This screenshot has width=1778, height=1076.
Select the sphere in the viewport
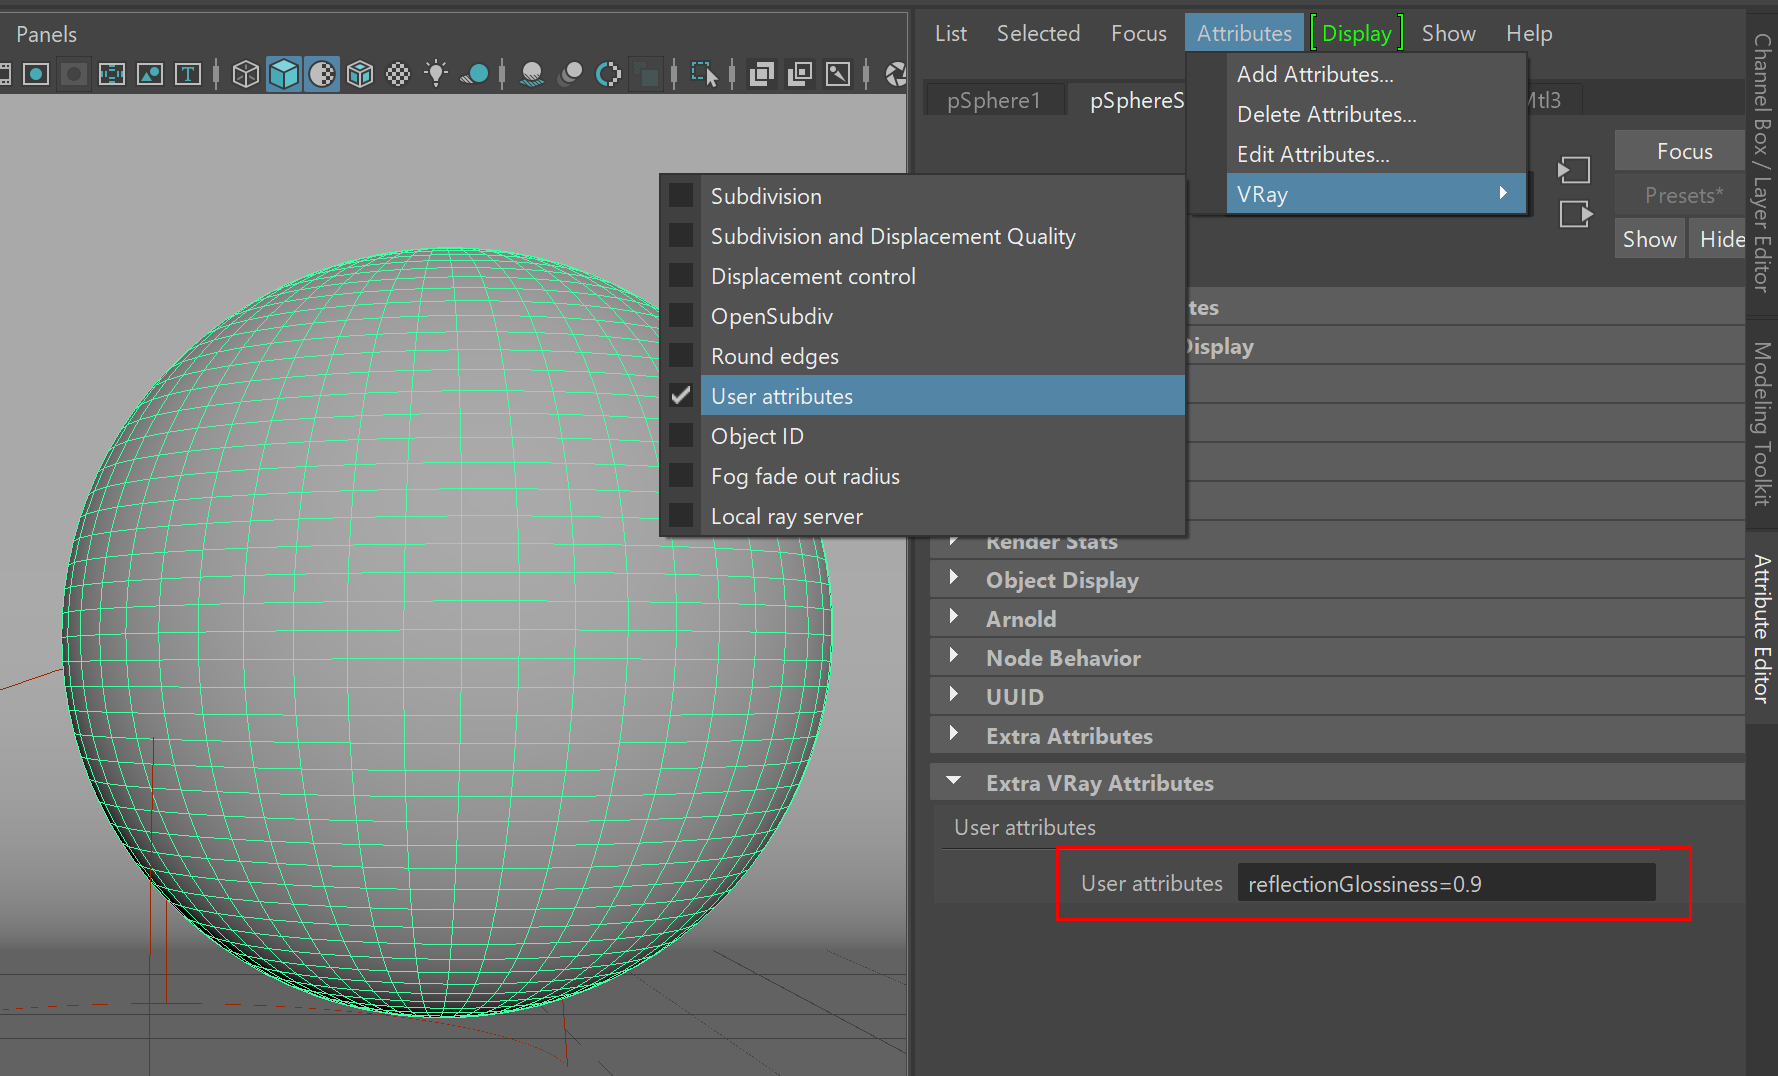447,632
